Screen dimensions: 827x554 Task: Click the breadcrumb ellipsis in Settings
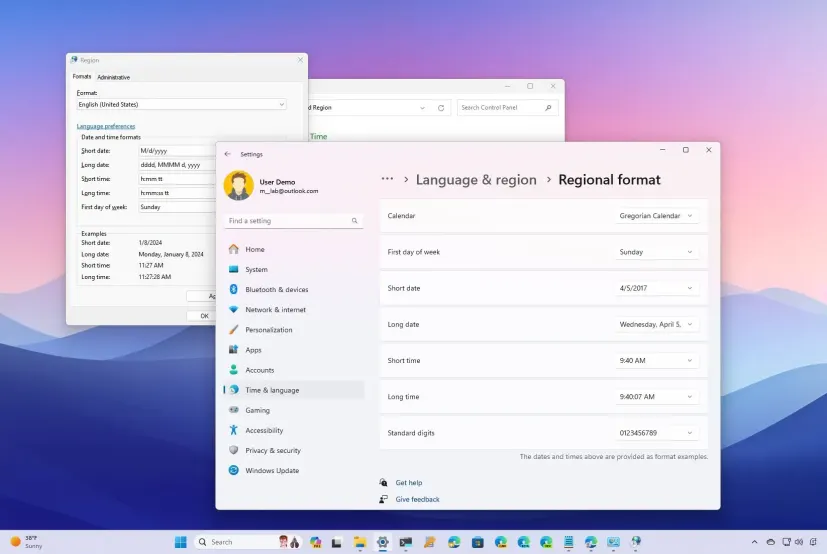click(387, 179)
